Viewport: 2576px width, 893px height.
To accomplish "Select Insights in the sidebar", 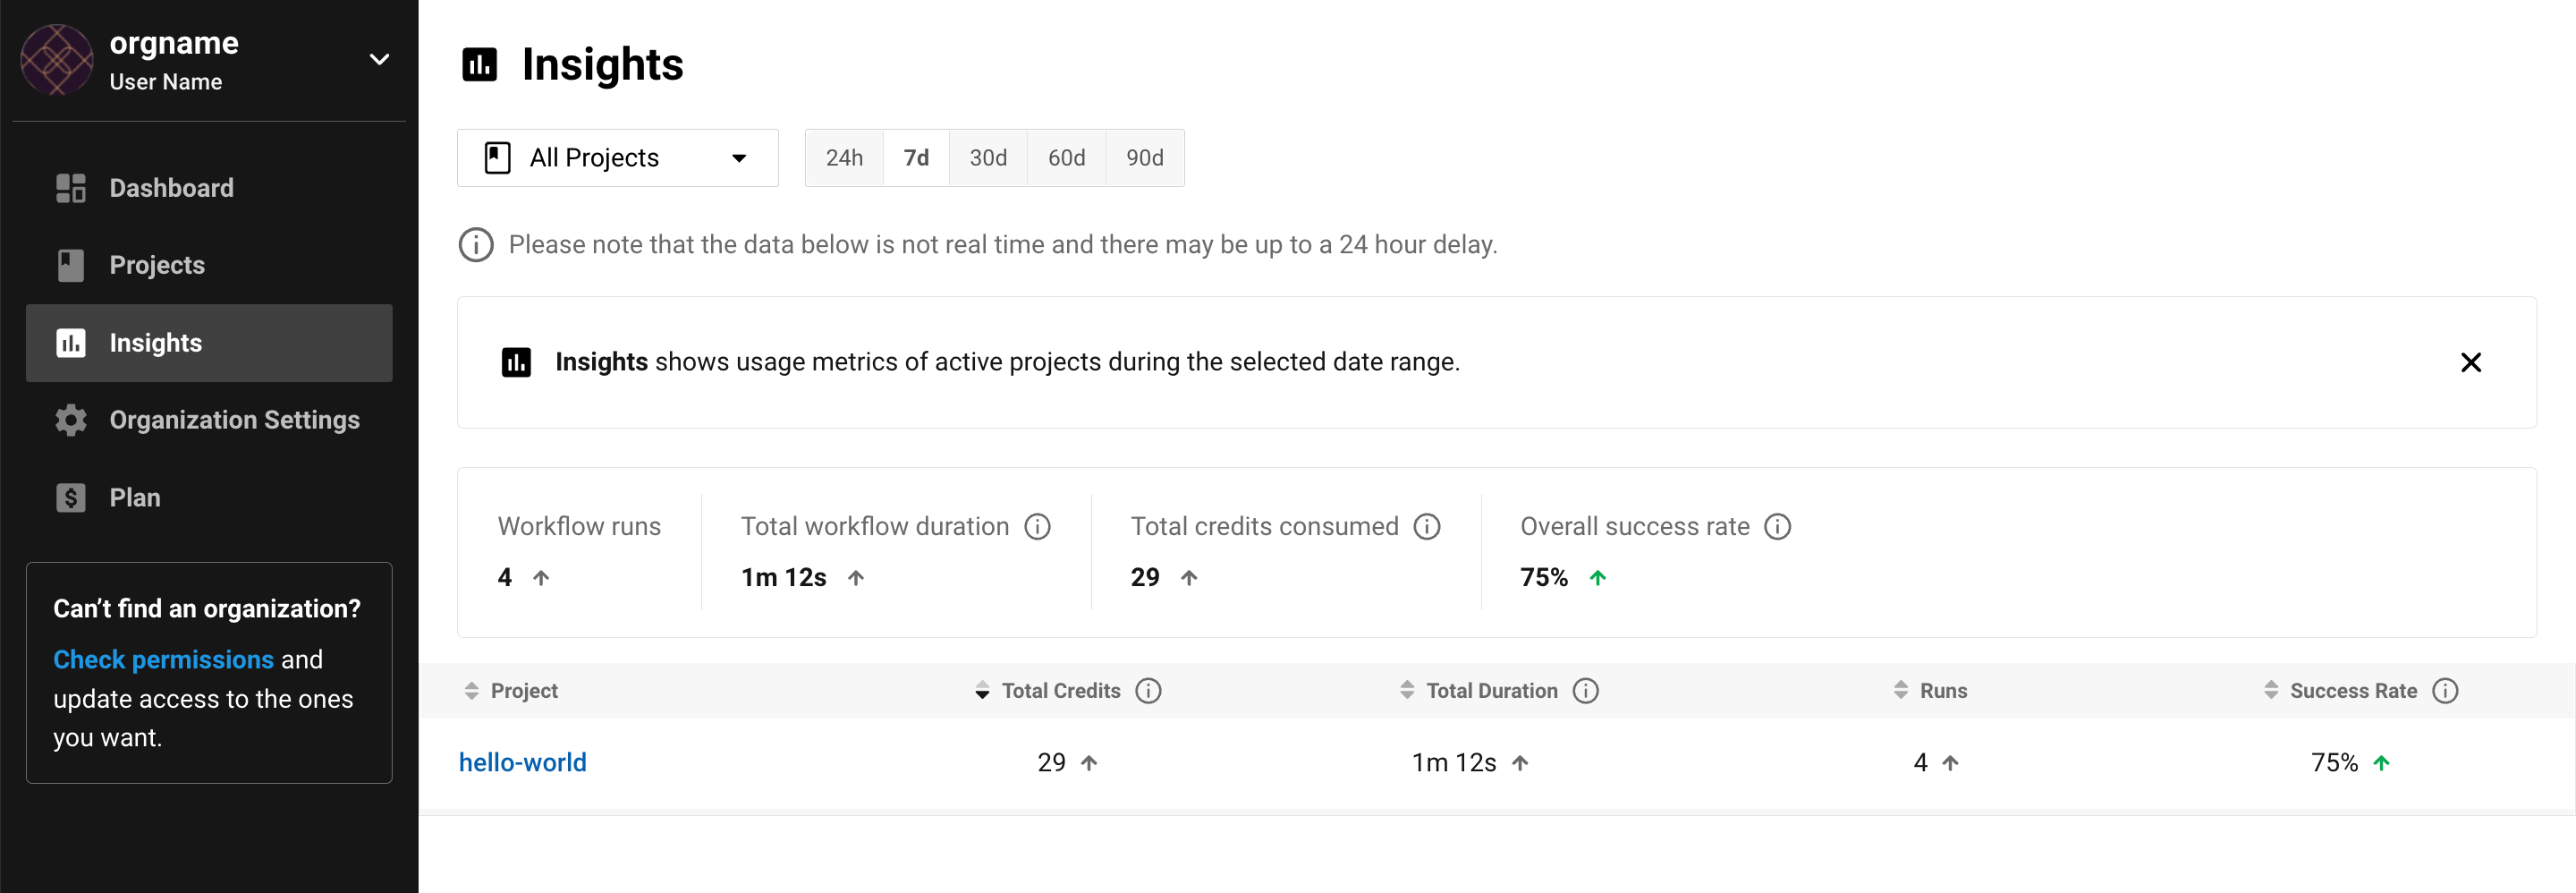I will tap(209, 343).
